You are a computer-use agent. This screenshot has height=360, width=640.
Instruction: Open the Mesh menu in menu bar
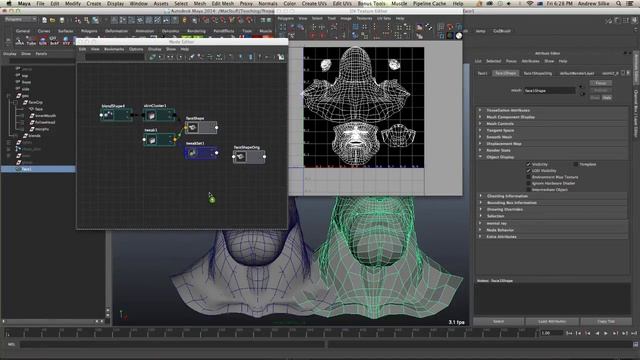coord(200,3)
